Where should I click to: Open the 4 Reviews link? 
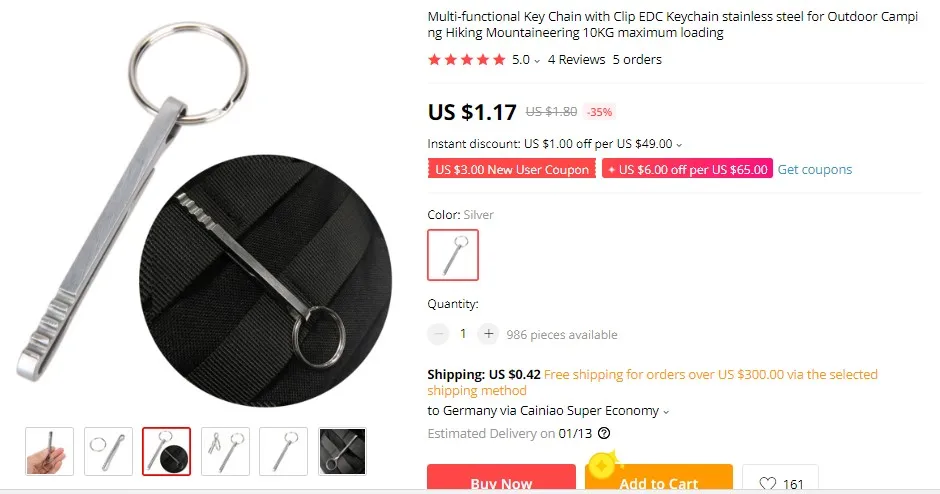point(576,59)
